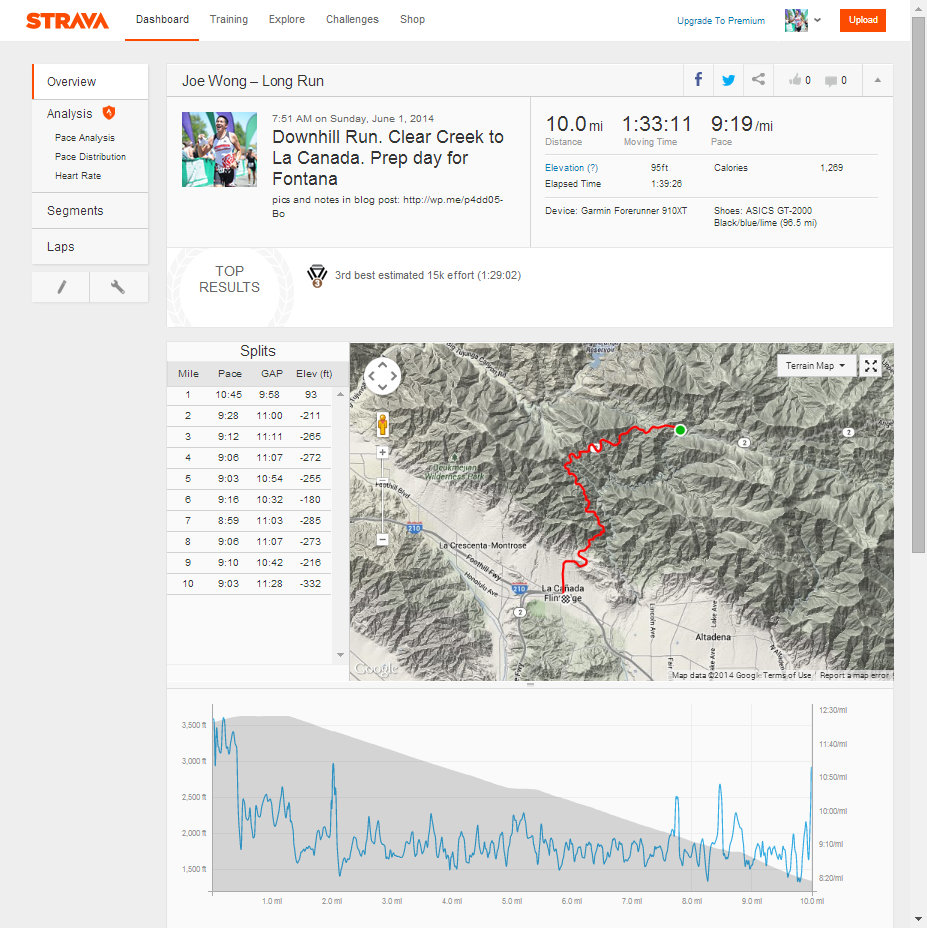The image size is (927, 928).
Task: Click the orange Upload button
Action: click(x=862, y=20)
